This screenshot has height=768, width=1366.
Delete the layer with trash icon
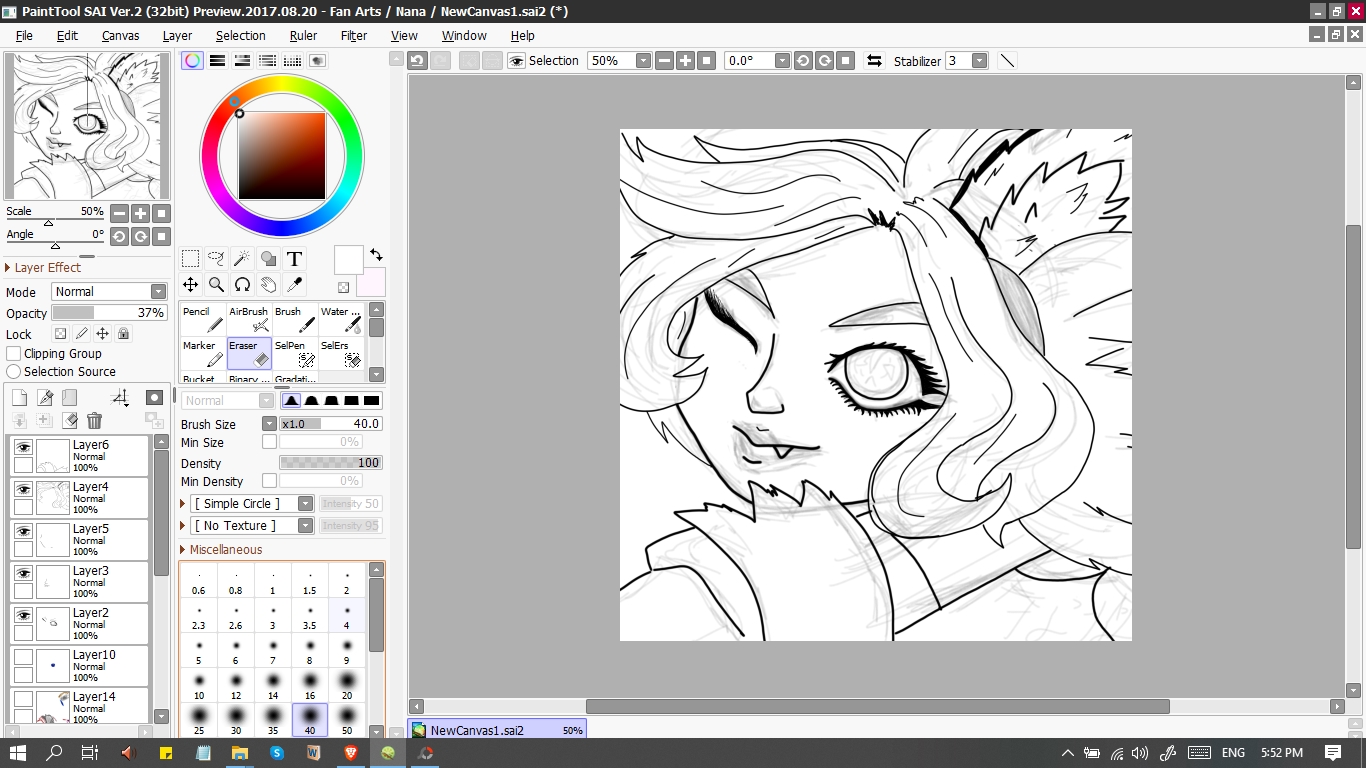[94, 421]
